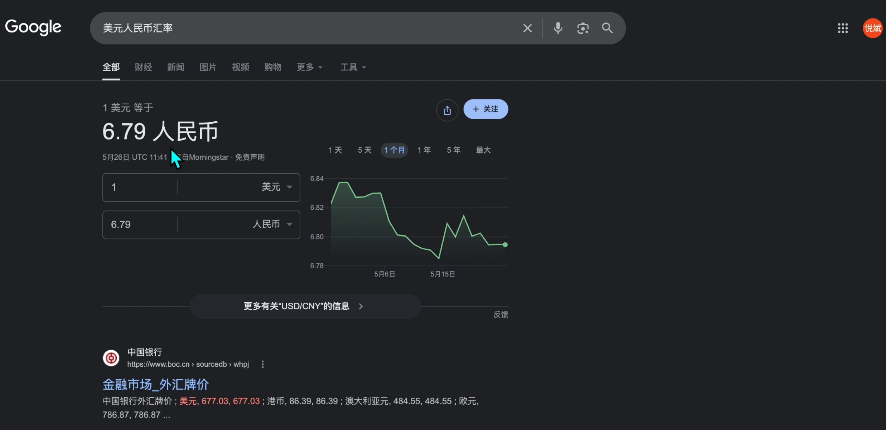Clear the search box with X icon

527,28
